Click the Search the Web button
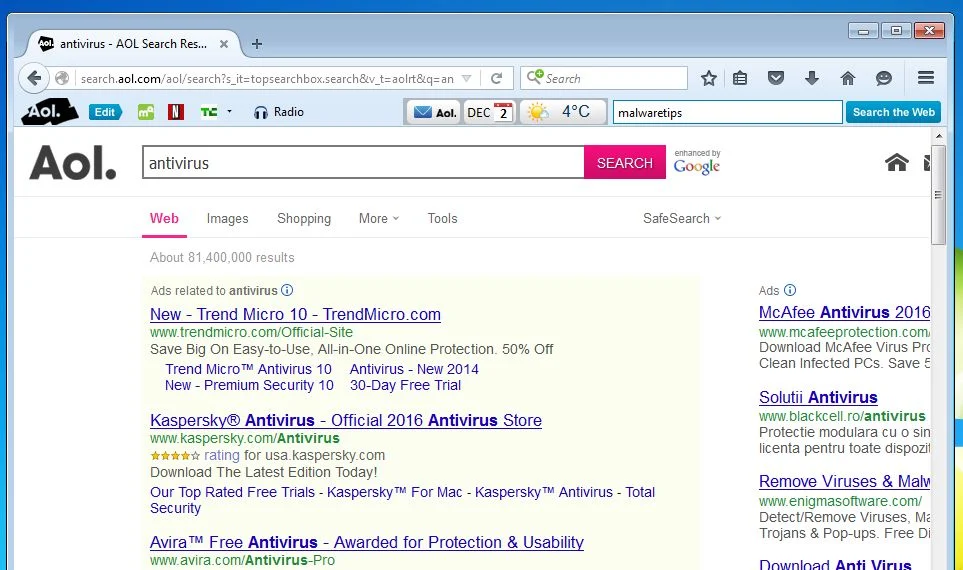963x570 pixels. coord(893,112)
